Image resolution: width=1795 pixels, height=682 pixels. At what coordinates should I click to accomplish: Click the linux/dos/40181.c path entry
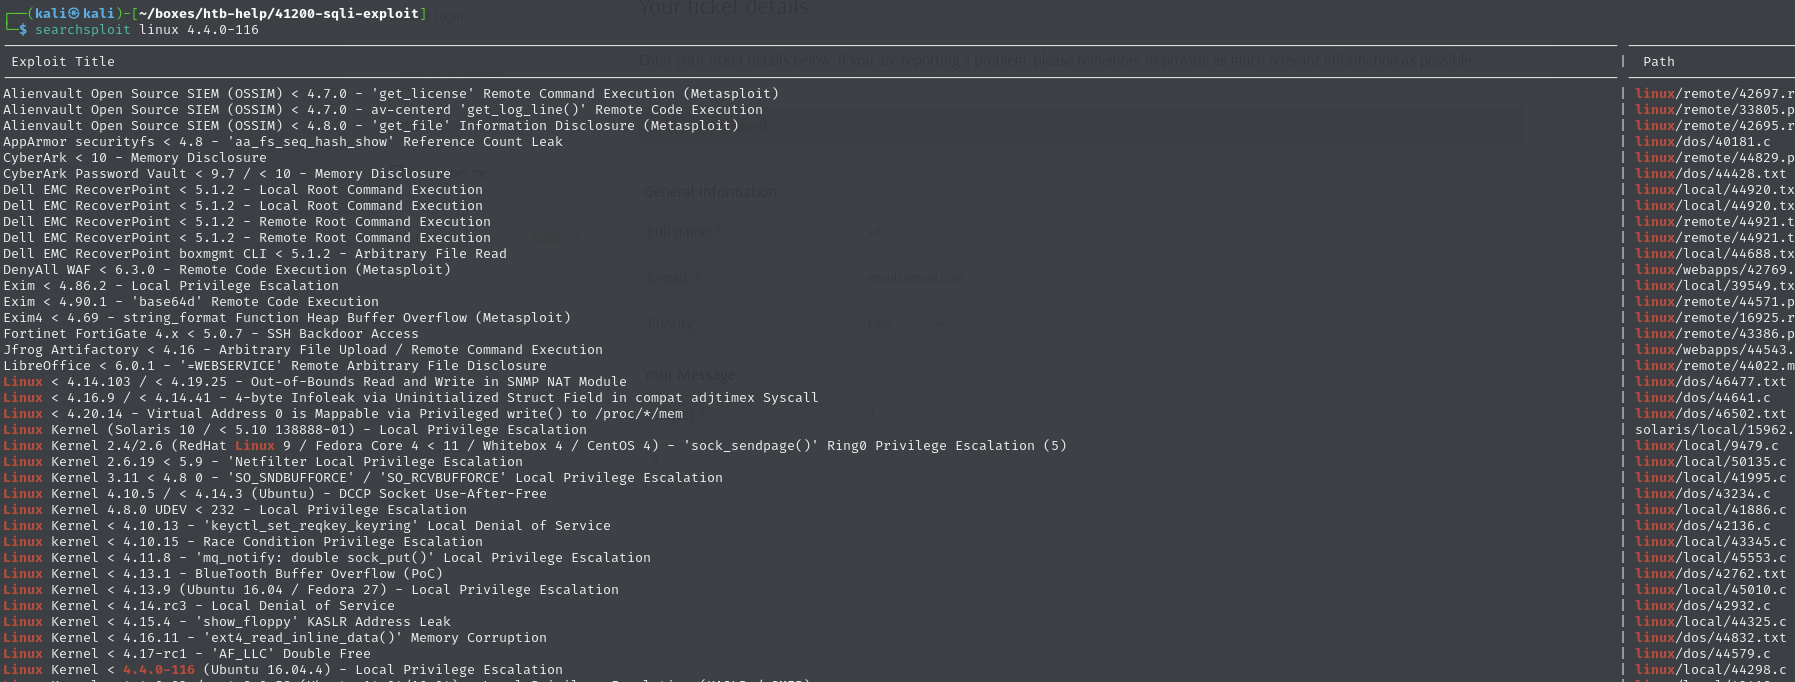(1702, 142)
